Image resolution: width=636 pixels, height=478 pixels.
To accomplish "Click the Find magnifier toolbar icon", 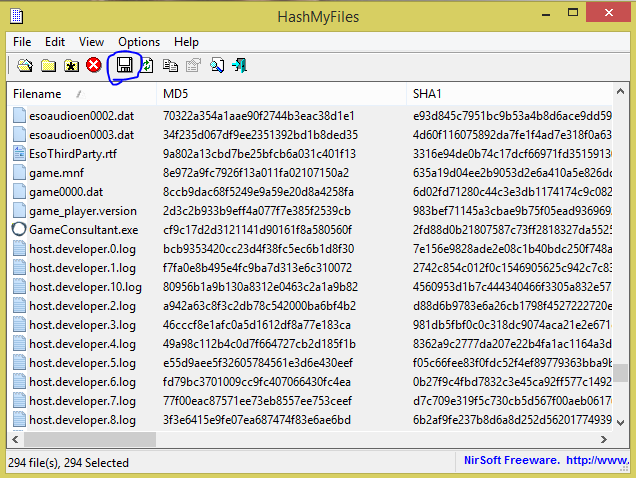I will pyautogui.click(x=217, y=65).
